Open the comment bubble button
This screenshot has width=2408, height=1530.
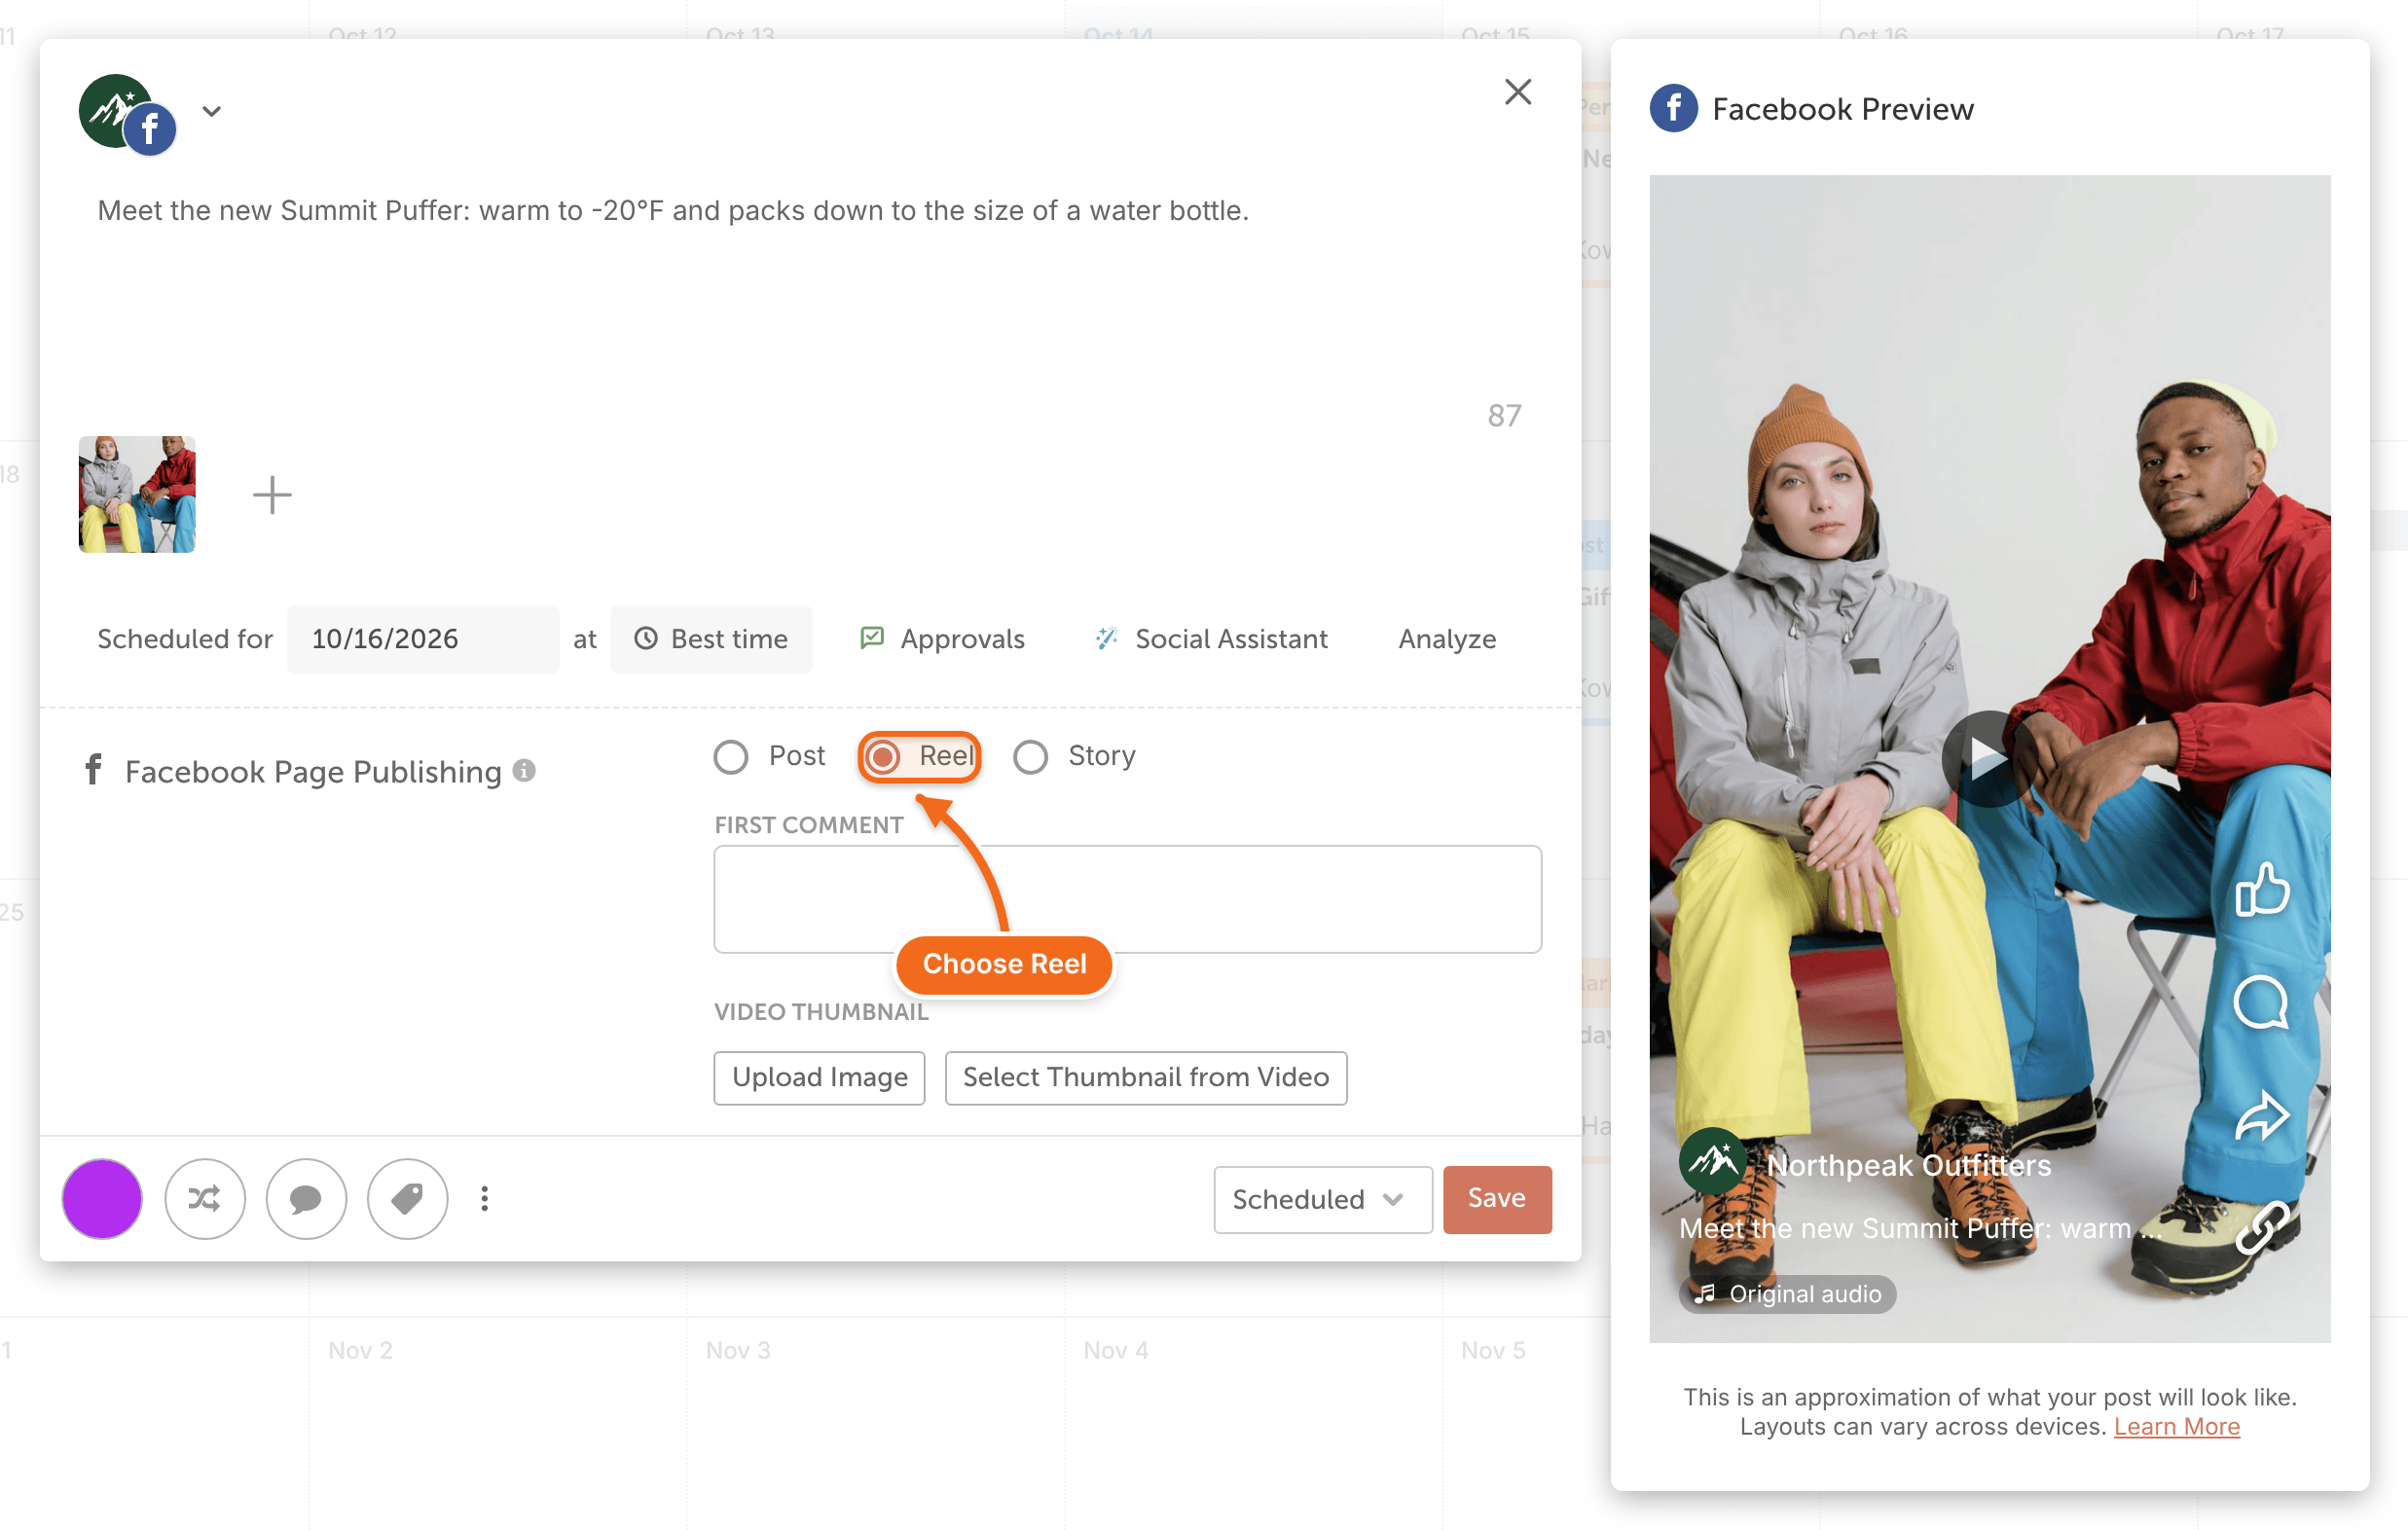pyautogui.click(x=306, y=1198)
